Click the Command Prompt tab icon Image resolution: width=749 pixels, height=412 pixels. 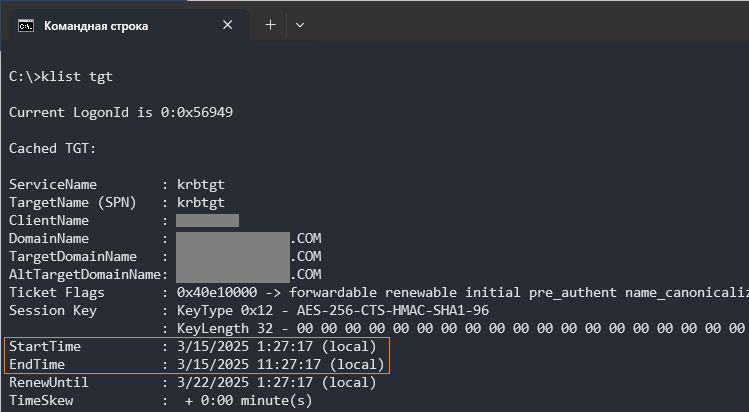click(26, 25)
